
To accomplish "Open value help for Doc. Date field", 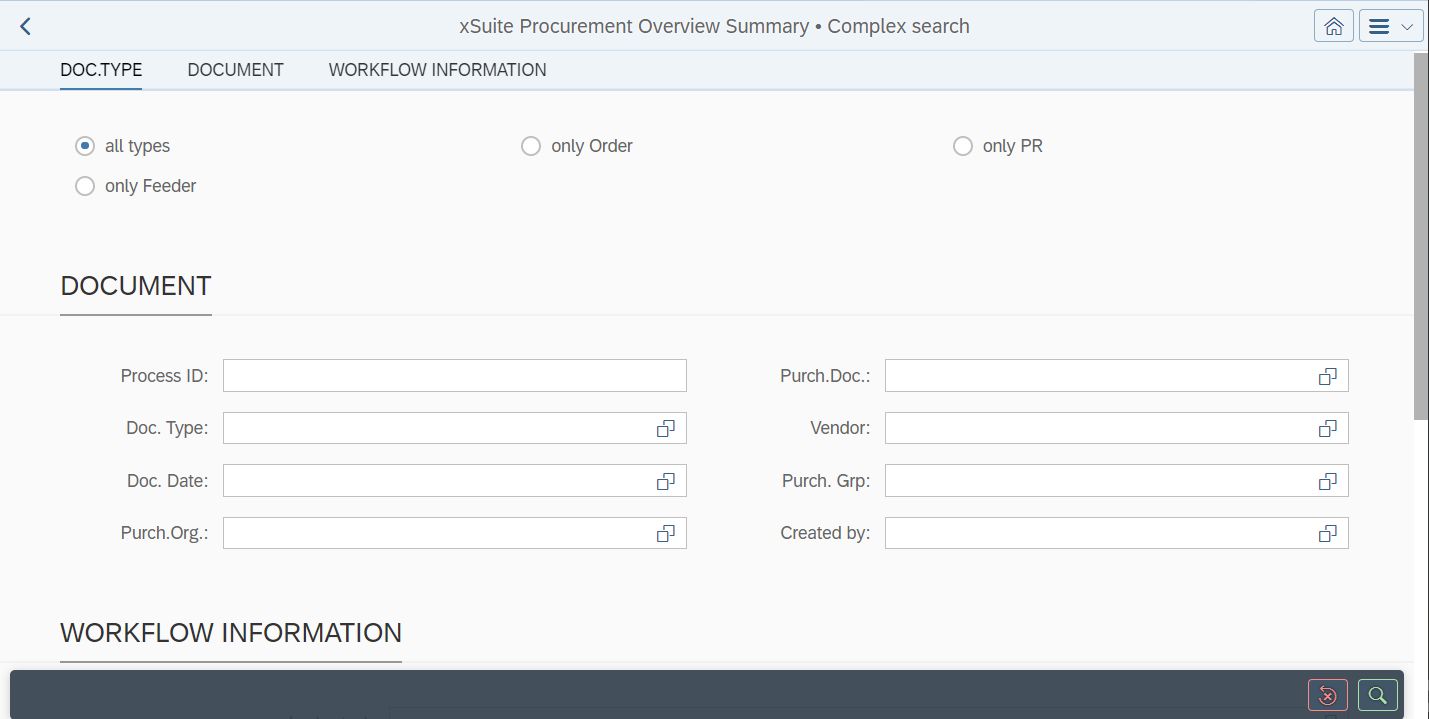I will pos(665,480).
